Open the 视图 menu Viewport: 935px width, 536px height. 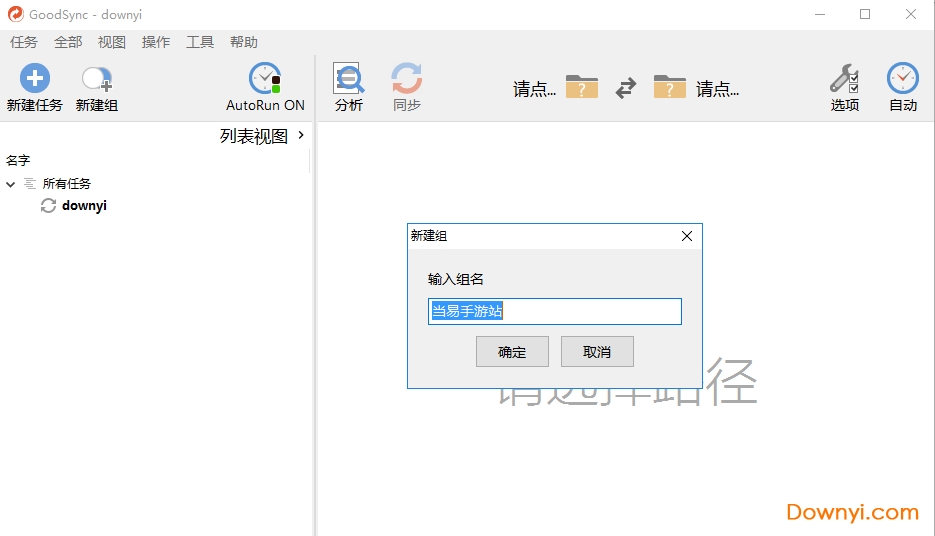(112, 42)
